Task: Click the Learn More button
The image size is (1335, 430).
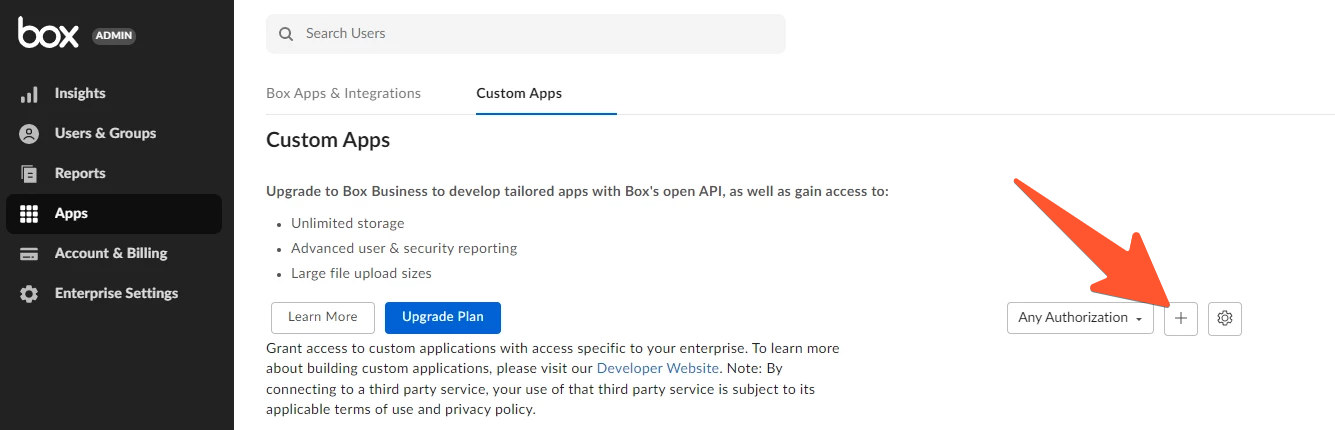Action: [x=323, y=317]
